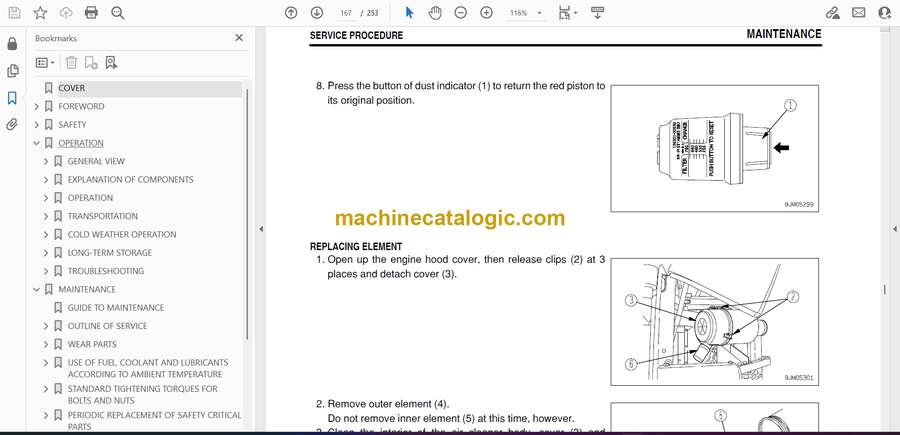The height and width of the screenshot is (435, 900).
Task: Expand COLD WEATHER OPERATION bookmark
Action: [46, 235]
